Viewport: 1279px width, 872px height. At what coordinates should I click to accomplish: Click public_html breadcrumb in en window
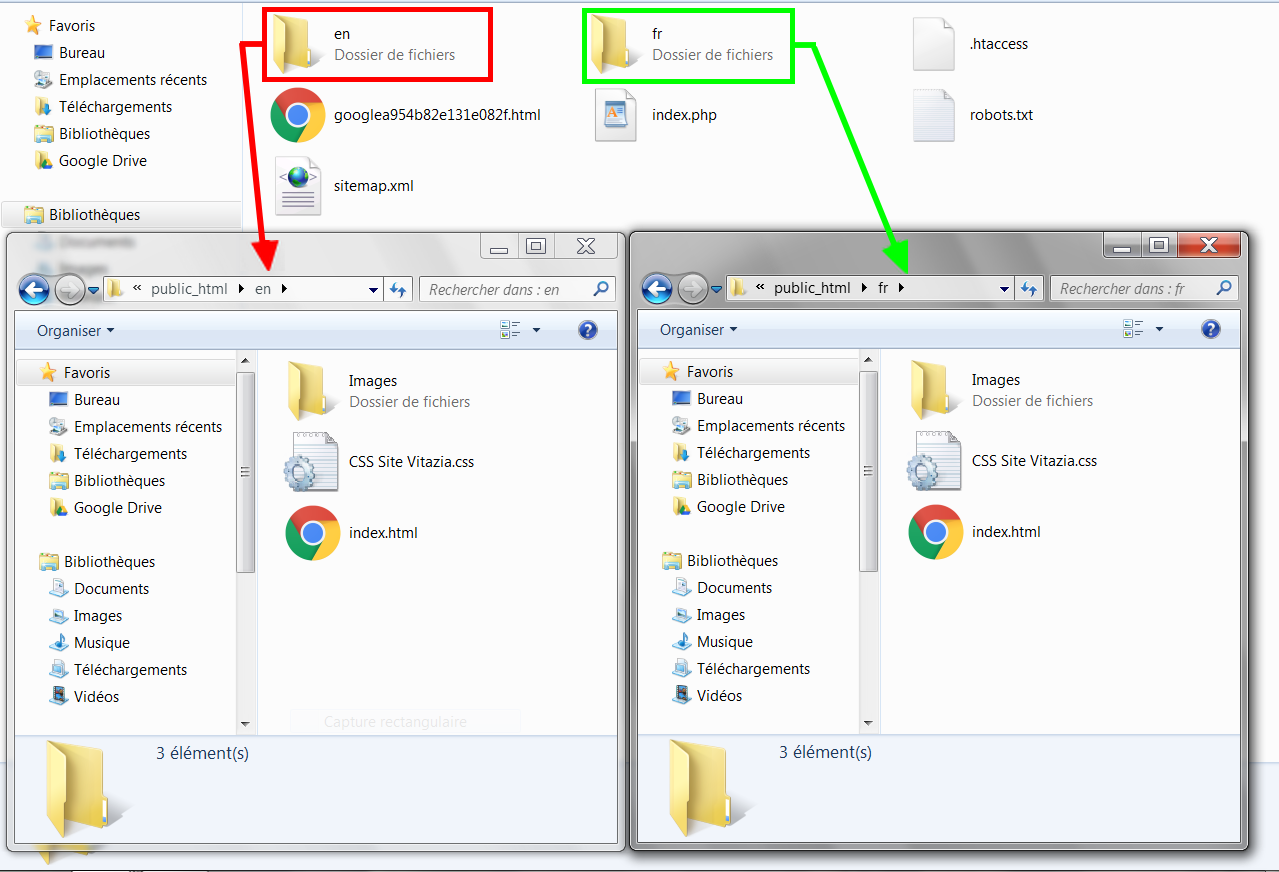[x=189, y=290]
